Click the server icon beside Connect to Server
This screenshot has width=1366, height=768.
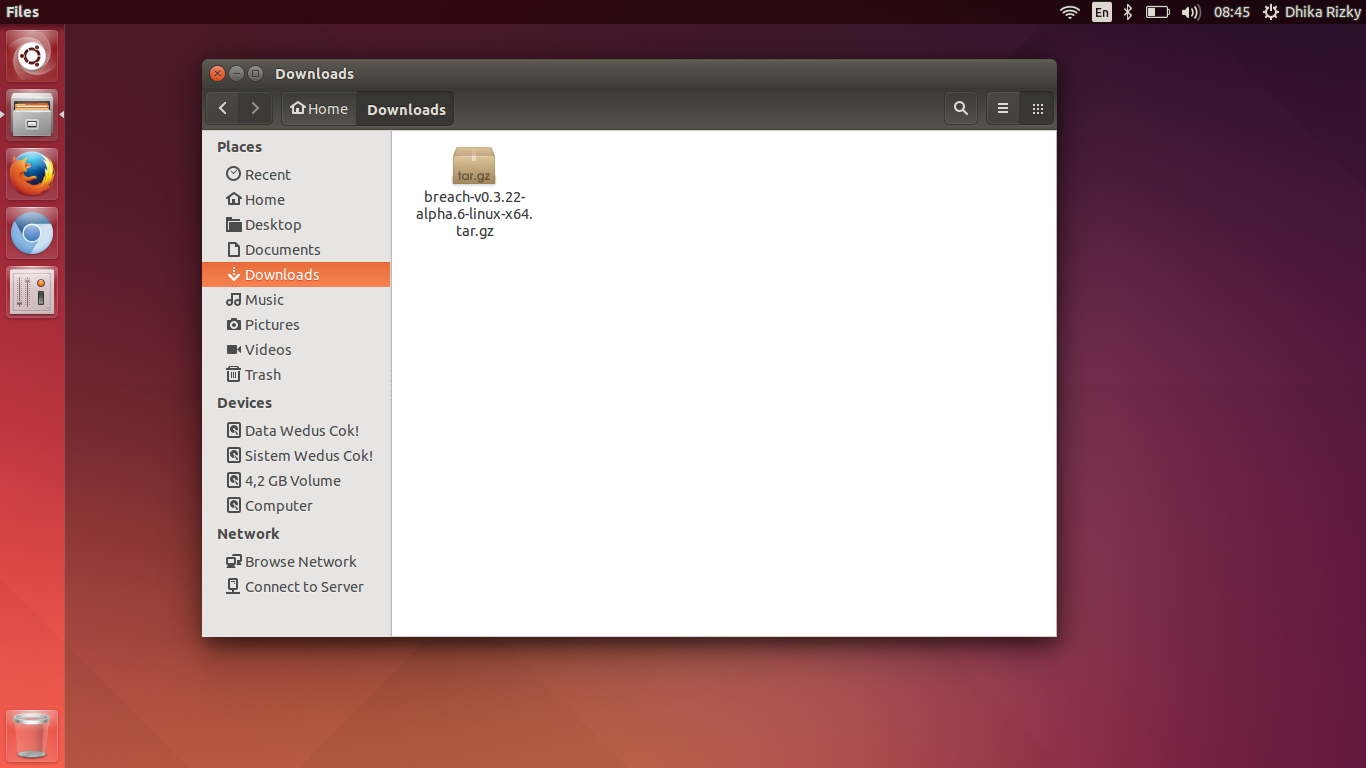pyautogui.click(x=234, y=586)
